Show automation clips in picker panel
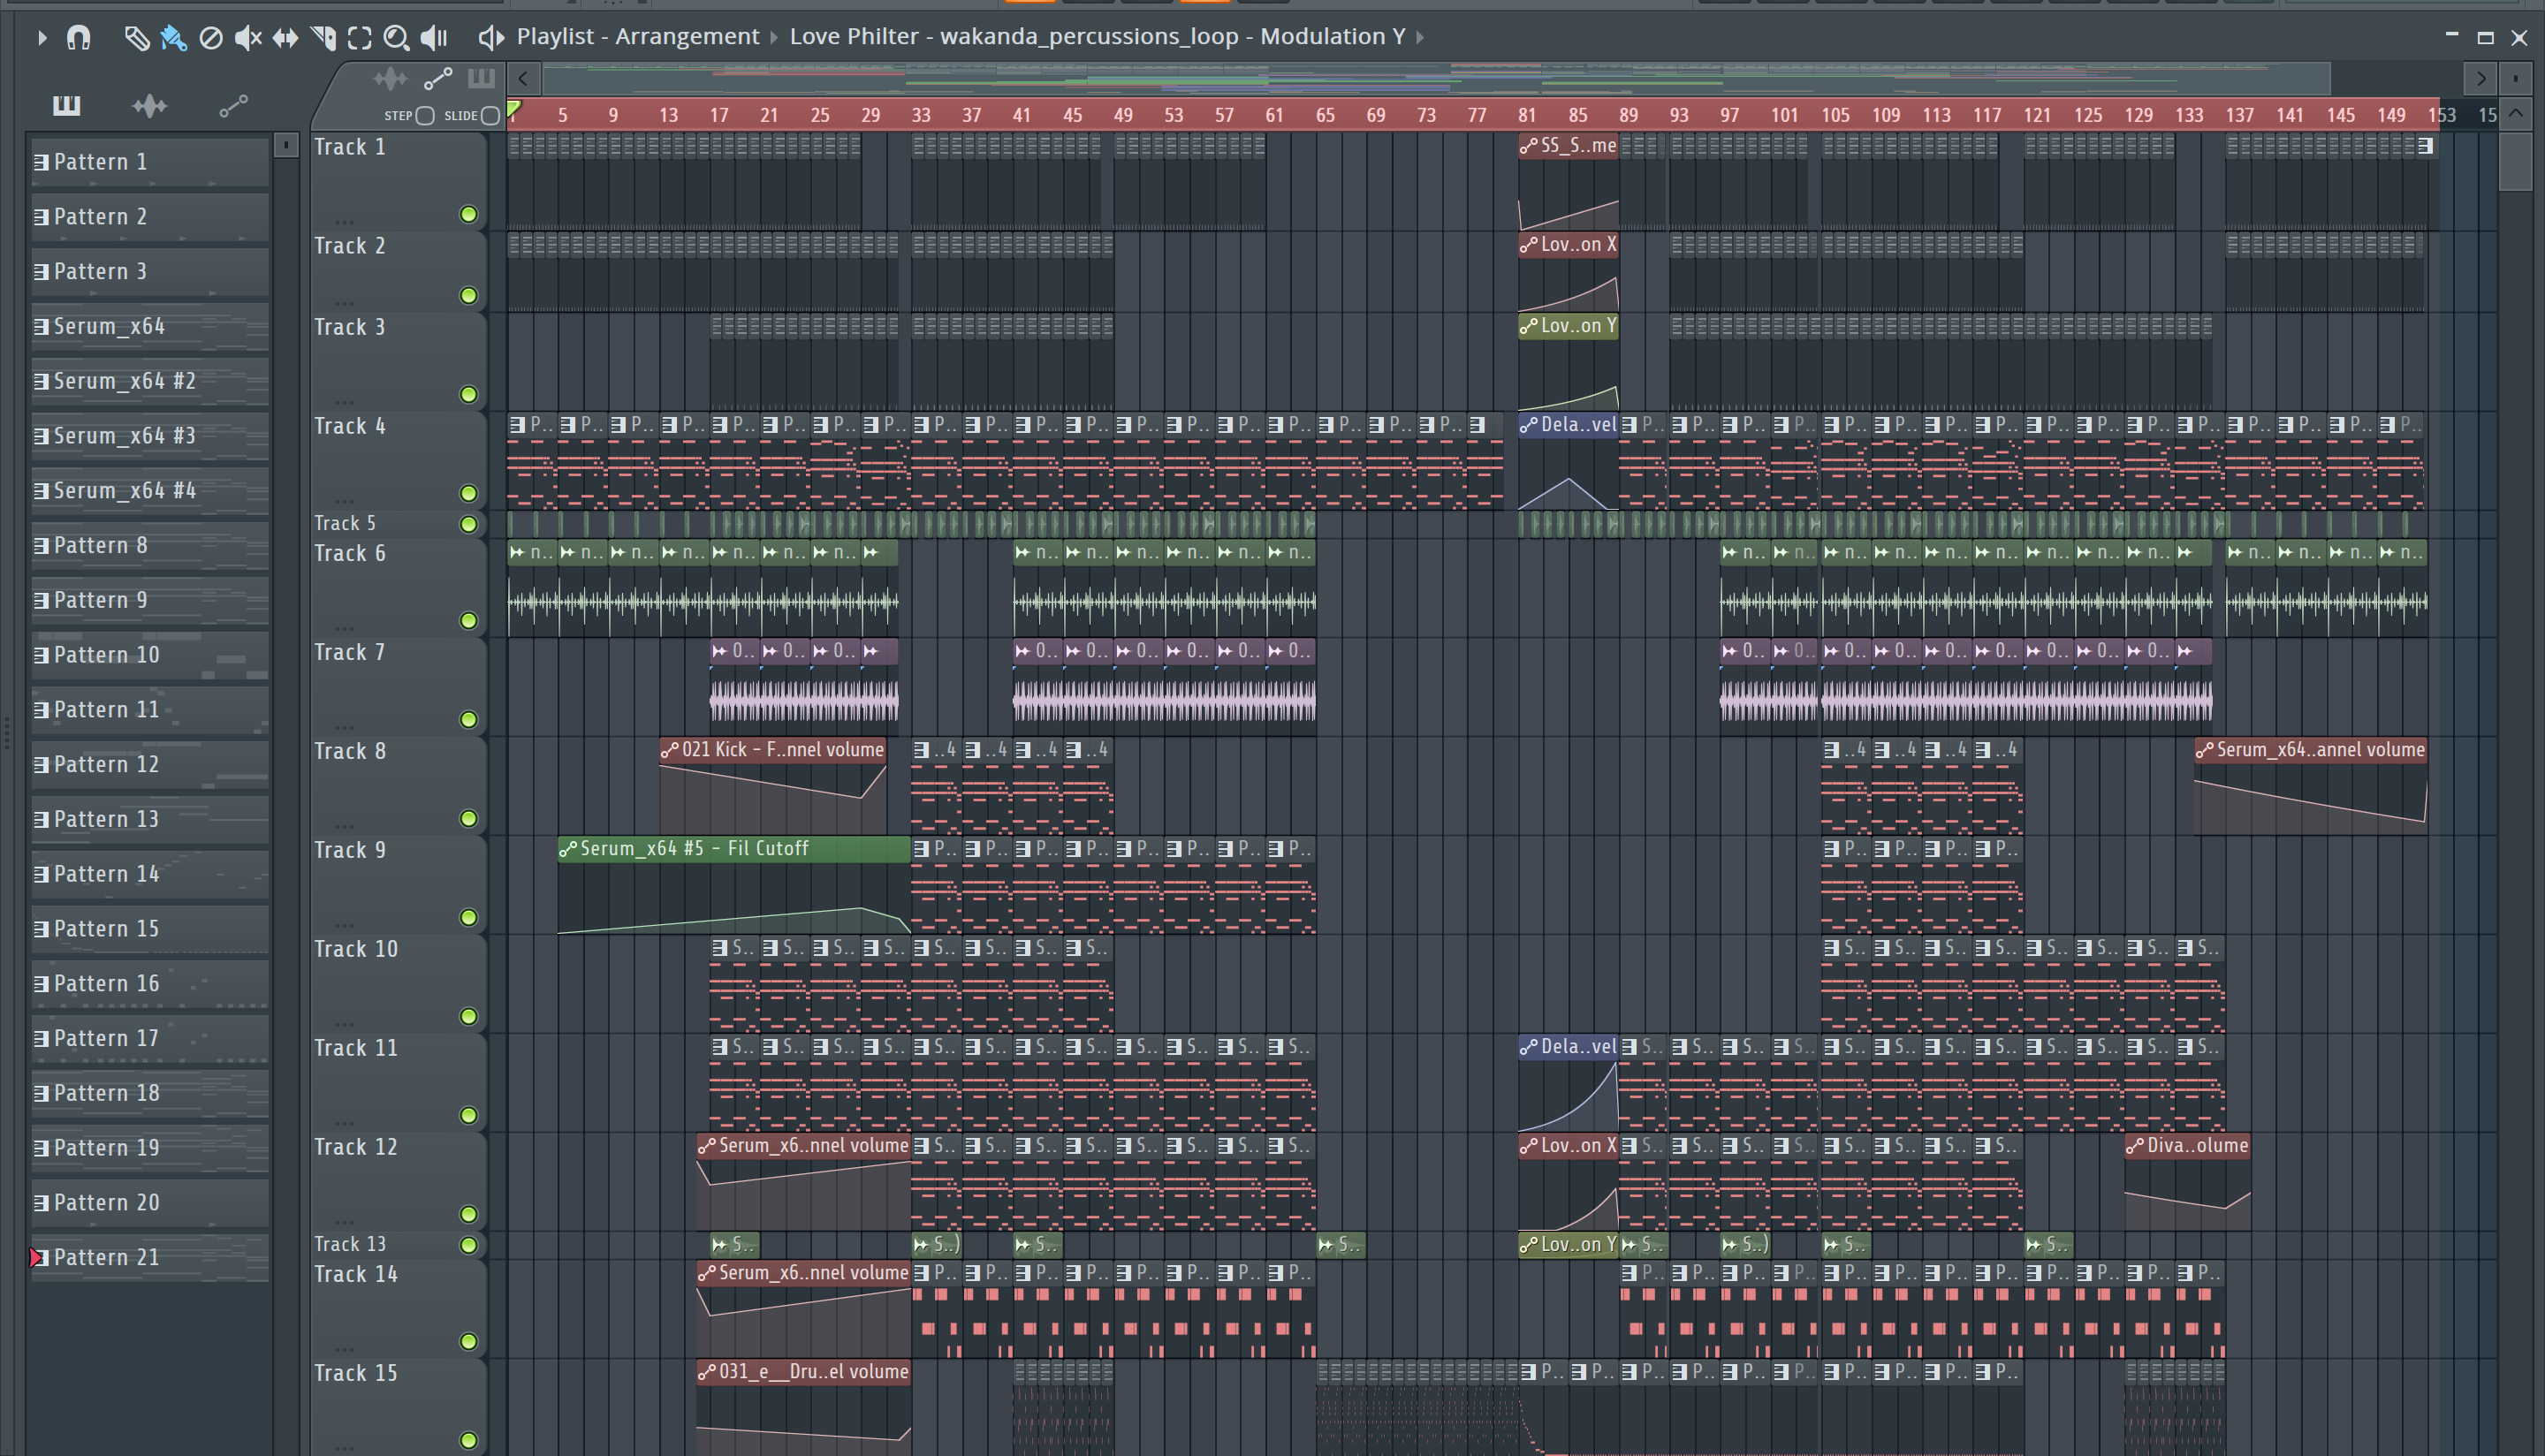 (233, 105)
